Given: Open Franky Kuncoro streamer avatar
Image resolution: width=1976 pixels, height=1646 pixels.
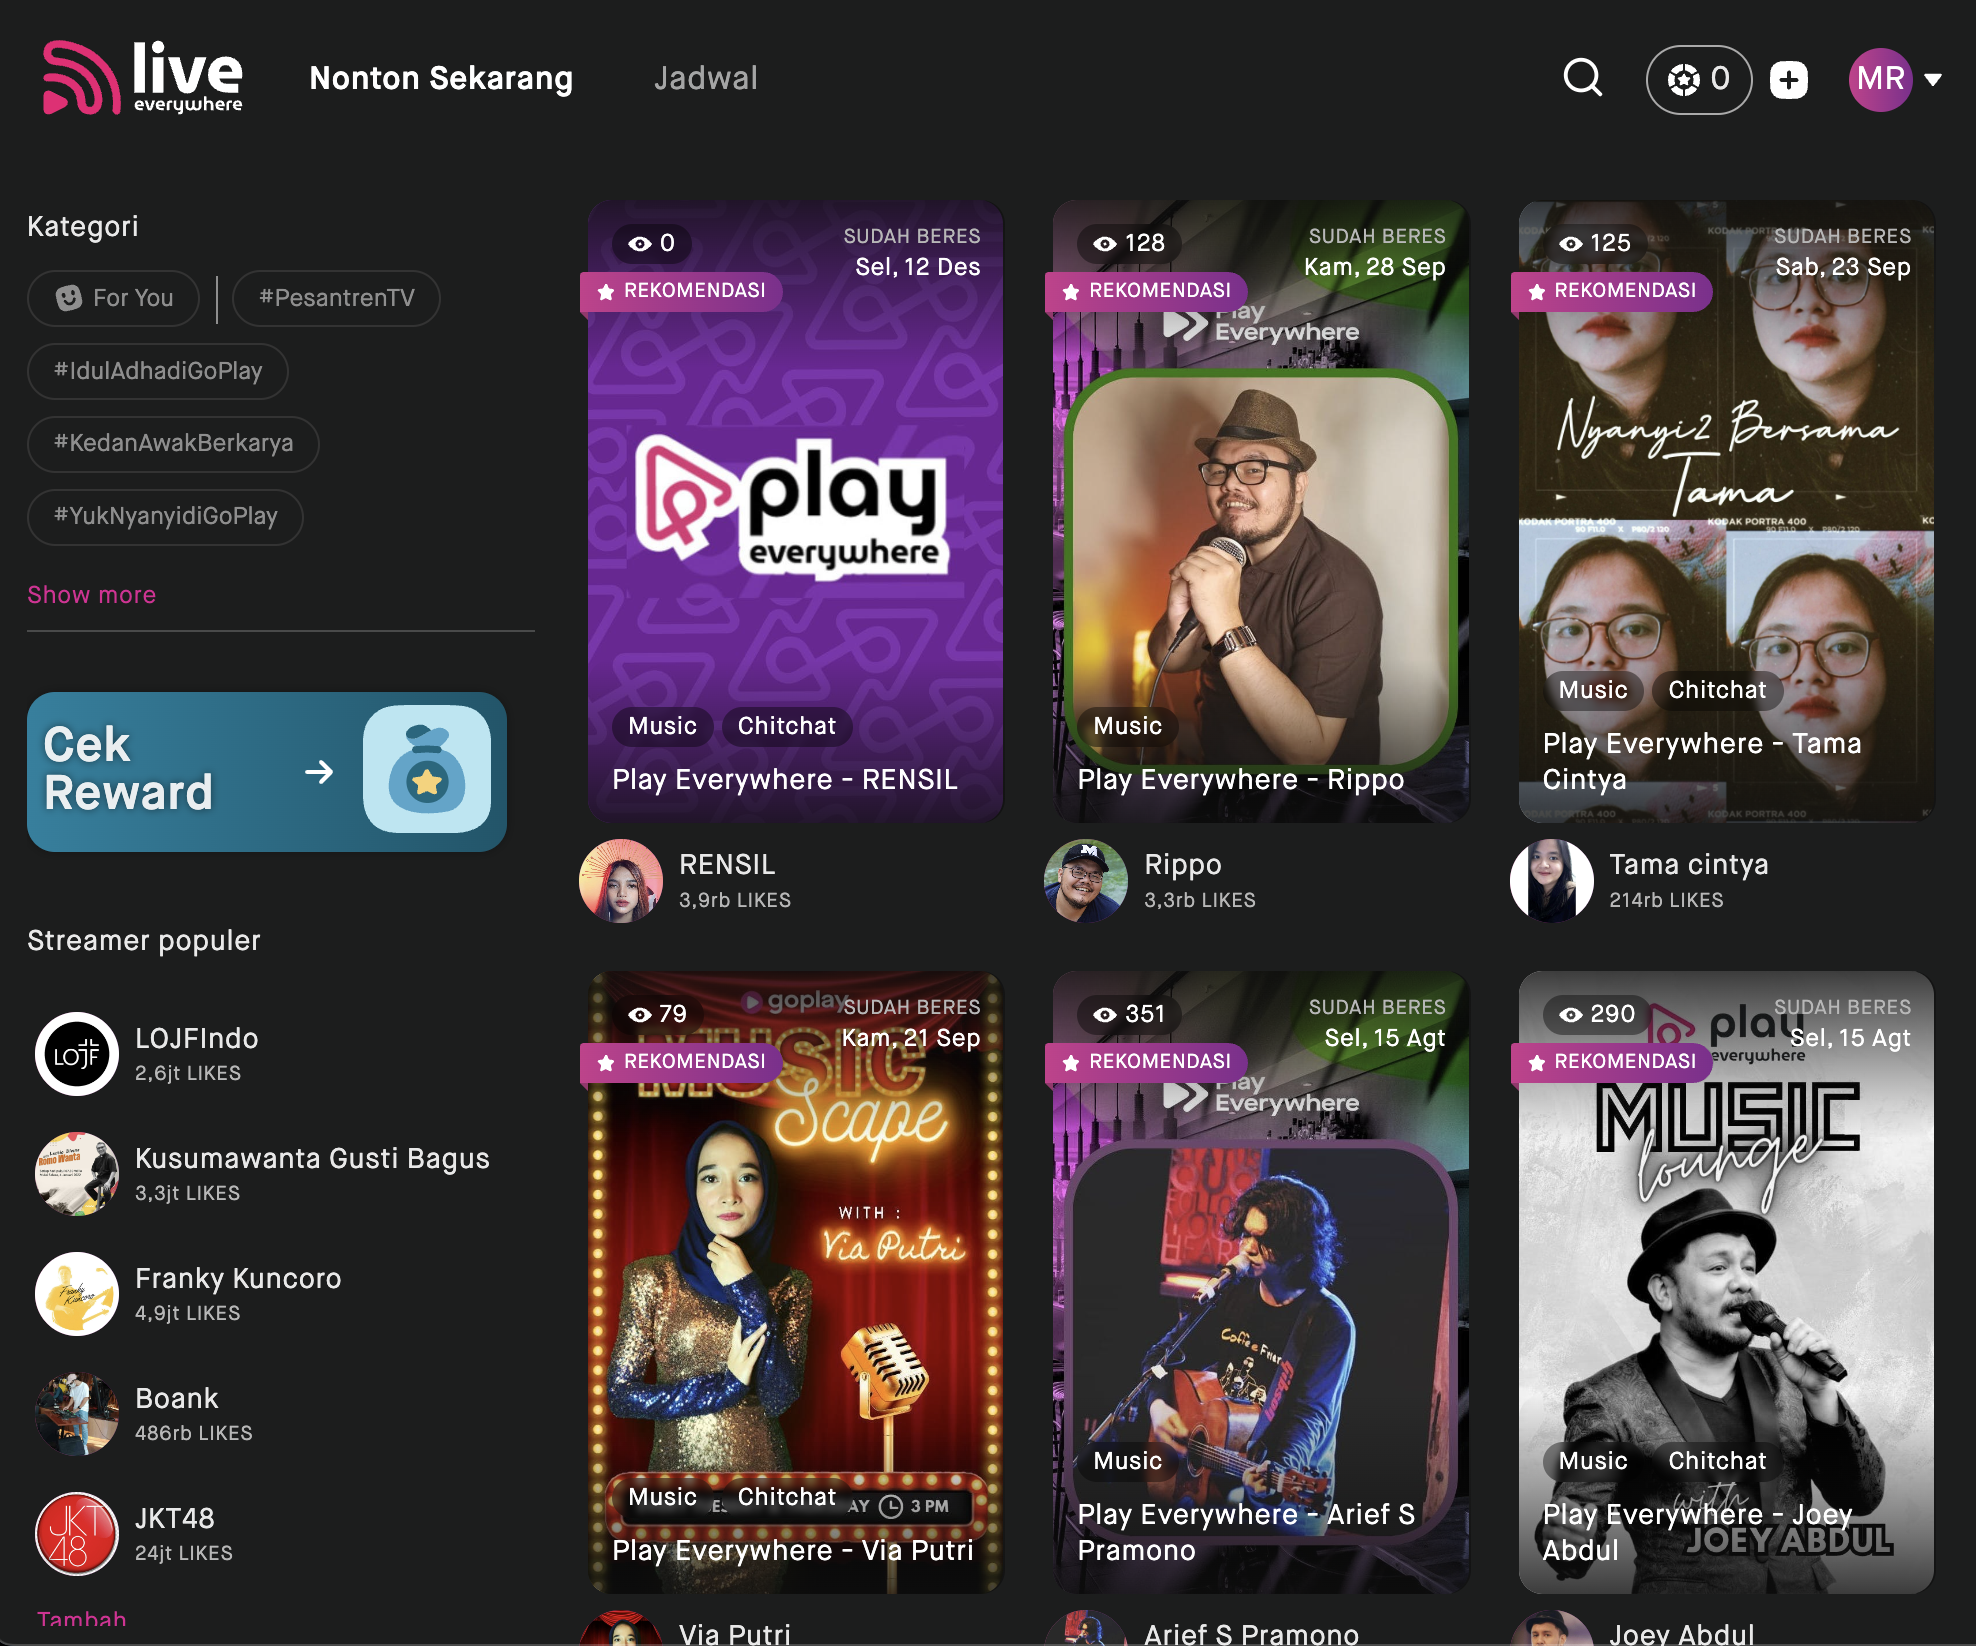Looking at the screenshot, I should (77, 1294).
